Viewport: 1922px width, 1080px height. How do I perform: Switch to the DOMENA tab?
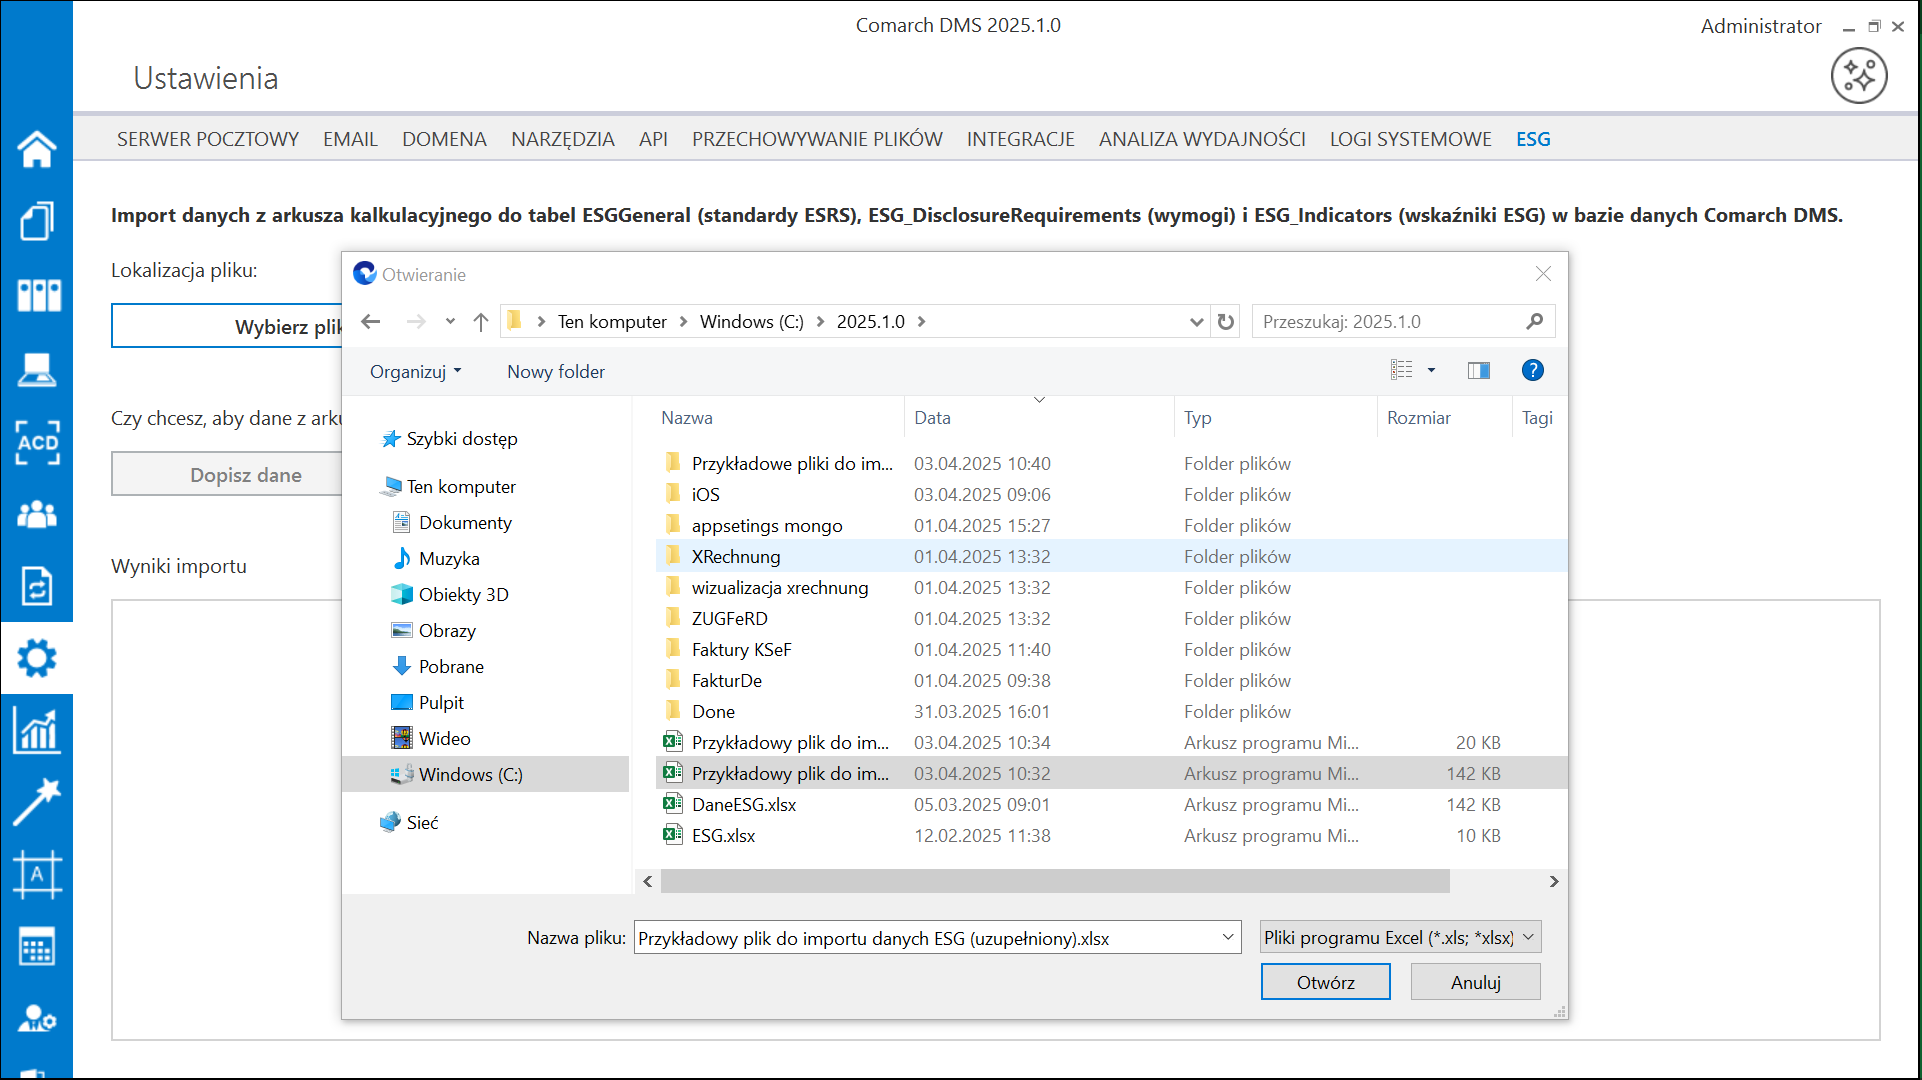[x=444, y=139]
